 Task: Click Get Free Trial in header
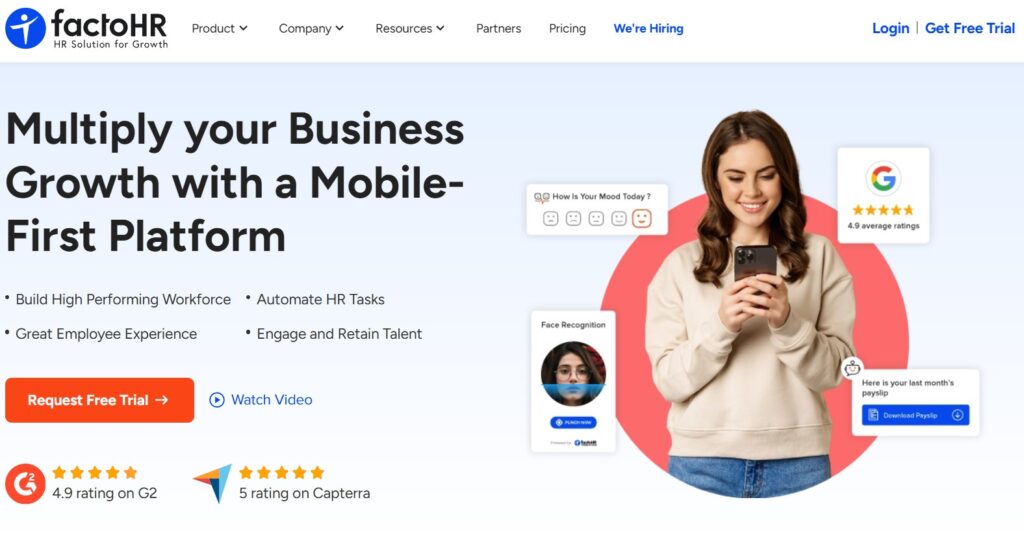(x=970, y=28)
